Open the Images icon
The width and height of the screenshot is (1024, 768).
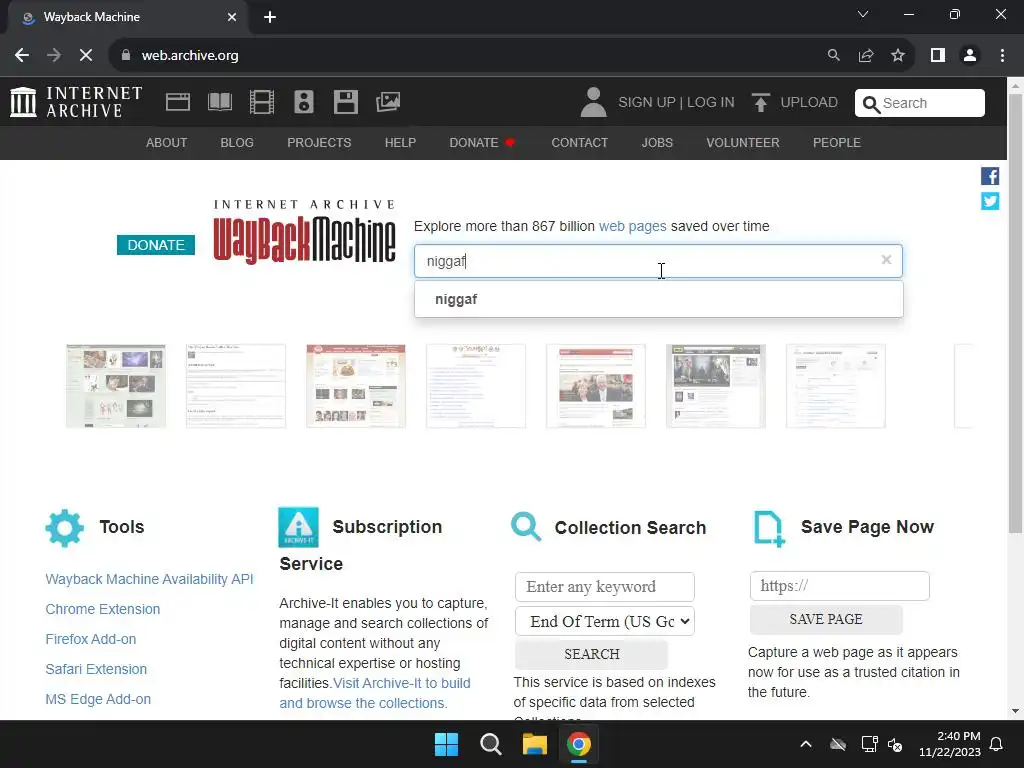[x=388, y=103]
